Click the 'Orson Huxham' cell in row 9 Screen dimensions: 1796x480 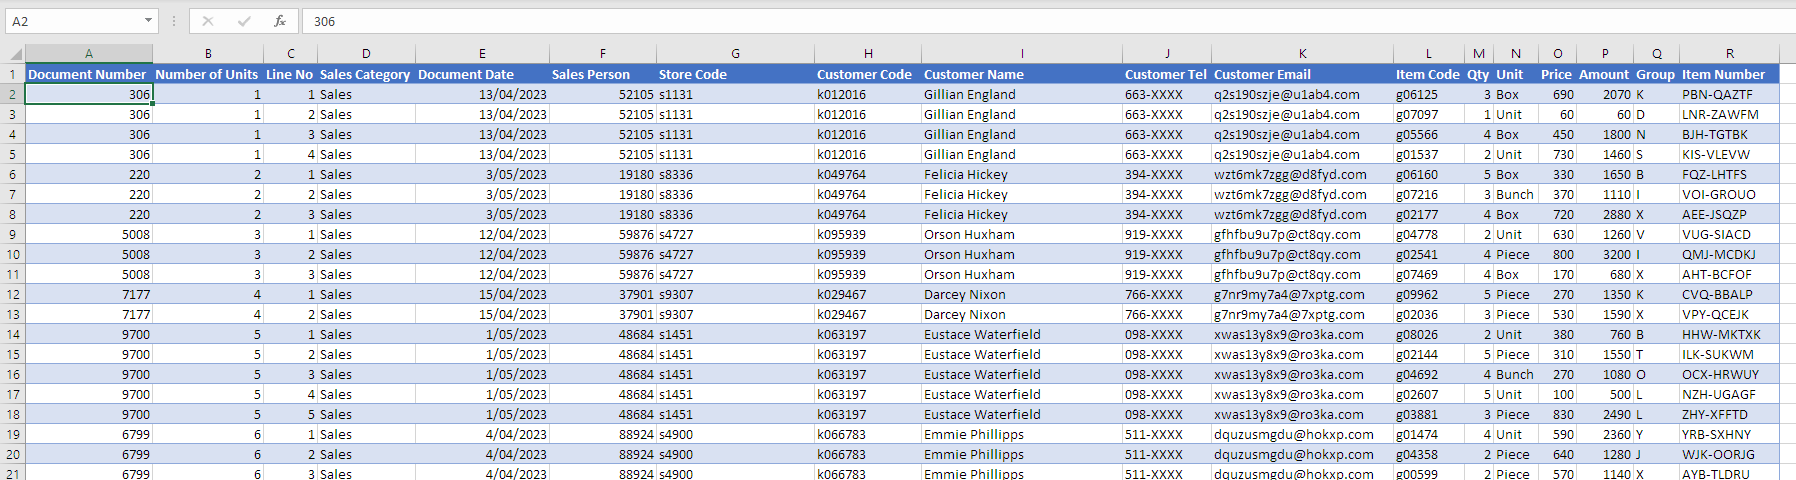(1022, 234)
